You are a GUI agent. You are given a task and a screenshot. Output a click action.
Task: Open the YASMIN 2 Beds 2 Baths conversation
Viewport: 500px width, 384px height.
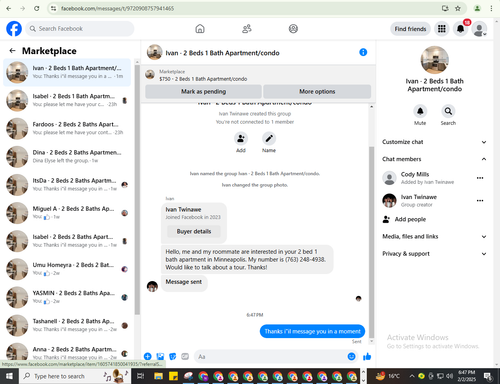67,297
